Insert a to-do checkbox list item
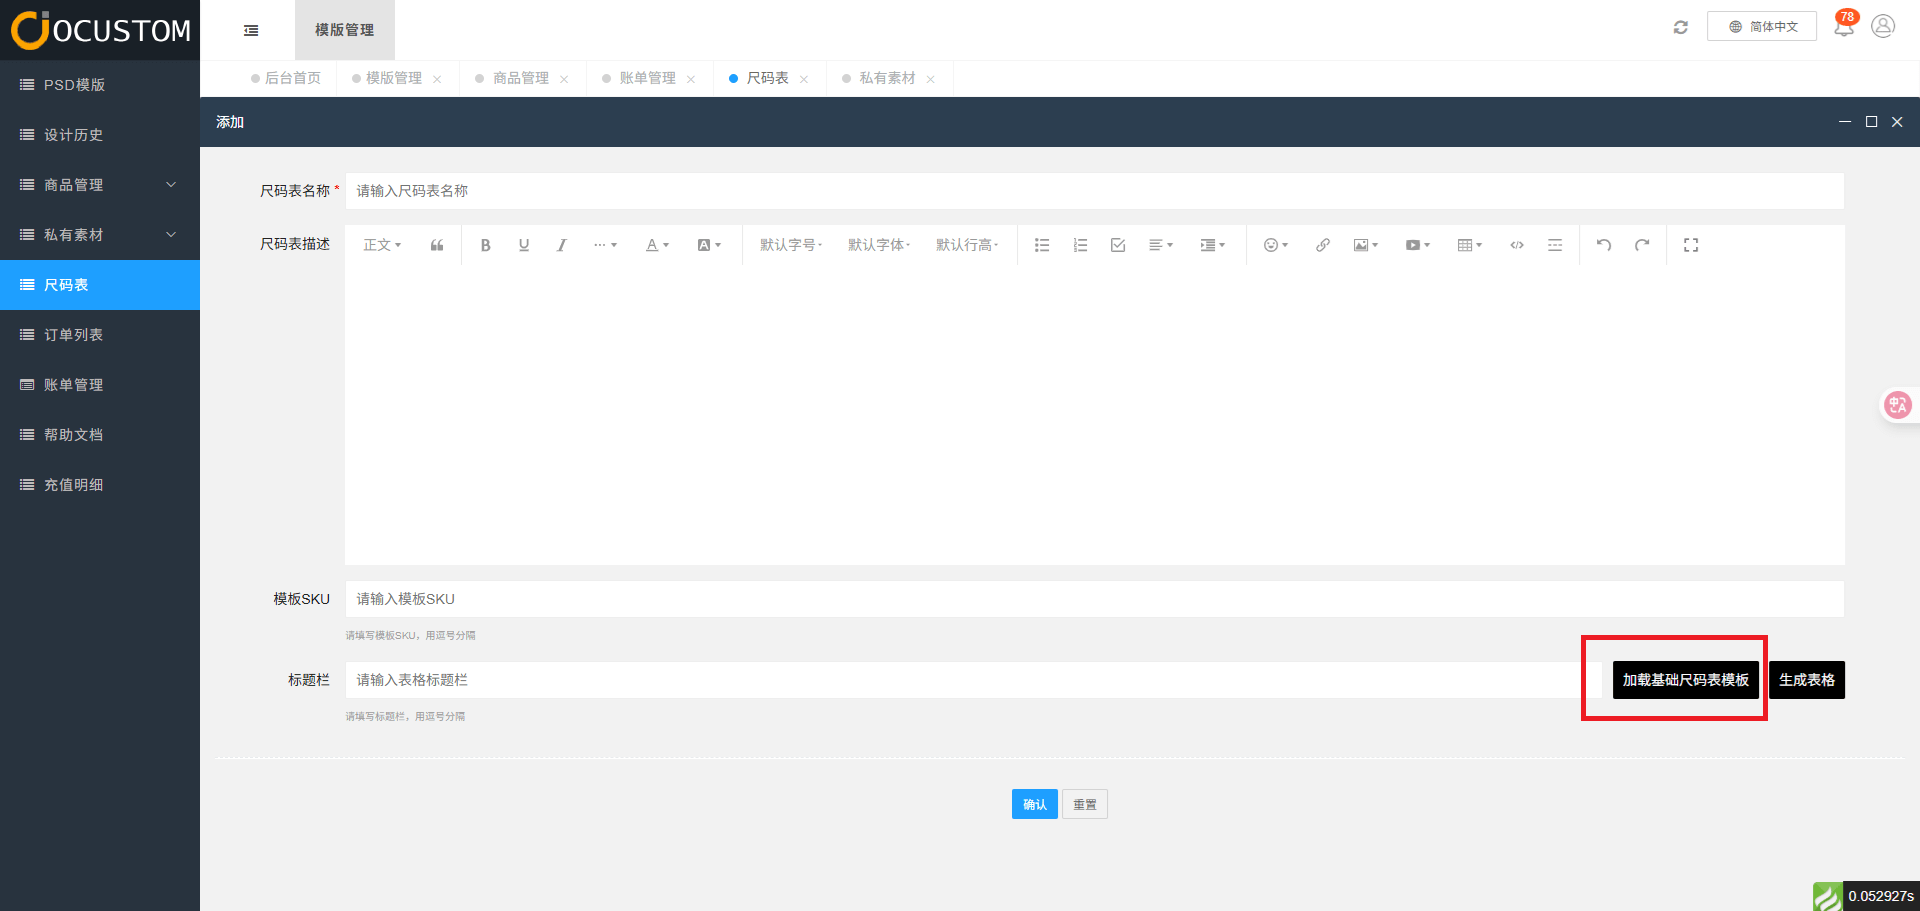The width and height of the screenshot is (1920, 911). tap(1117, 245)
